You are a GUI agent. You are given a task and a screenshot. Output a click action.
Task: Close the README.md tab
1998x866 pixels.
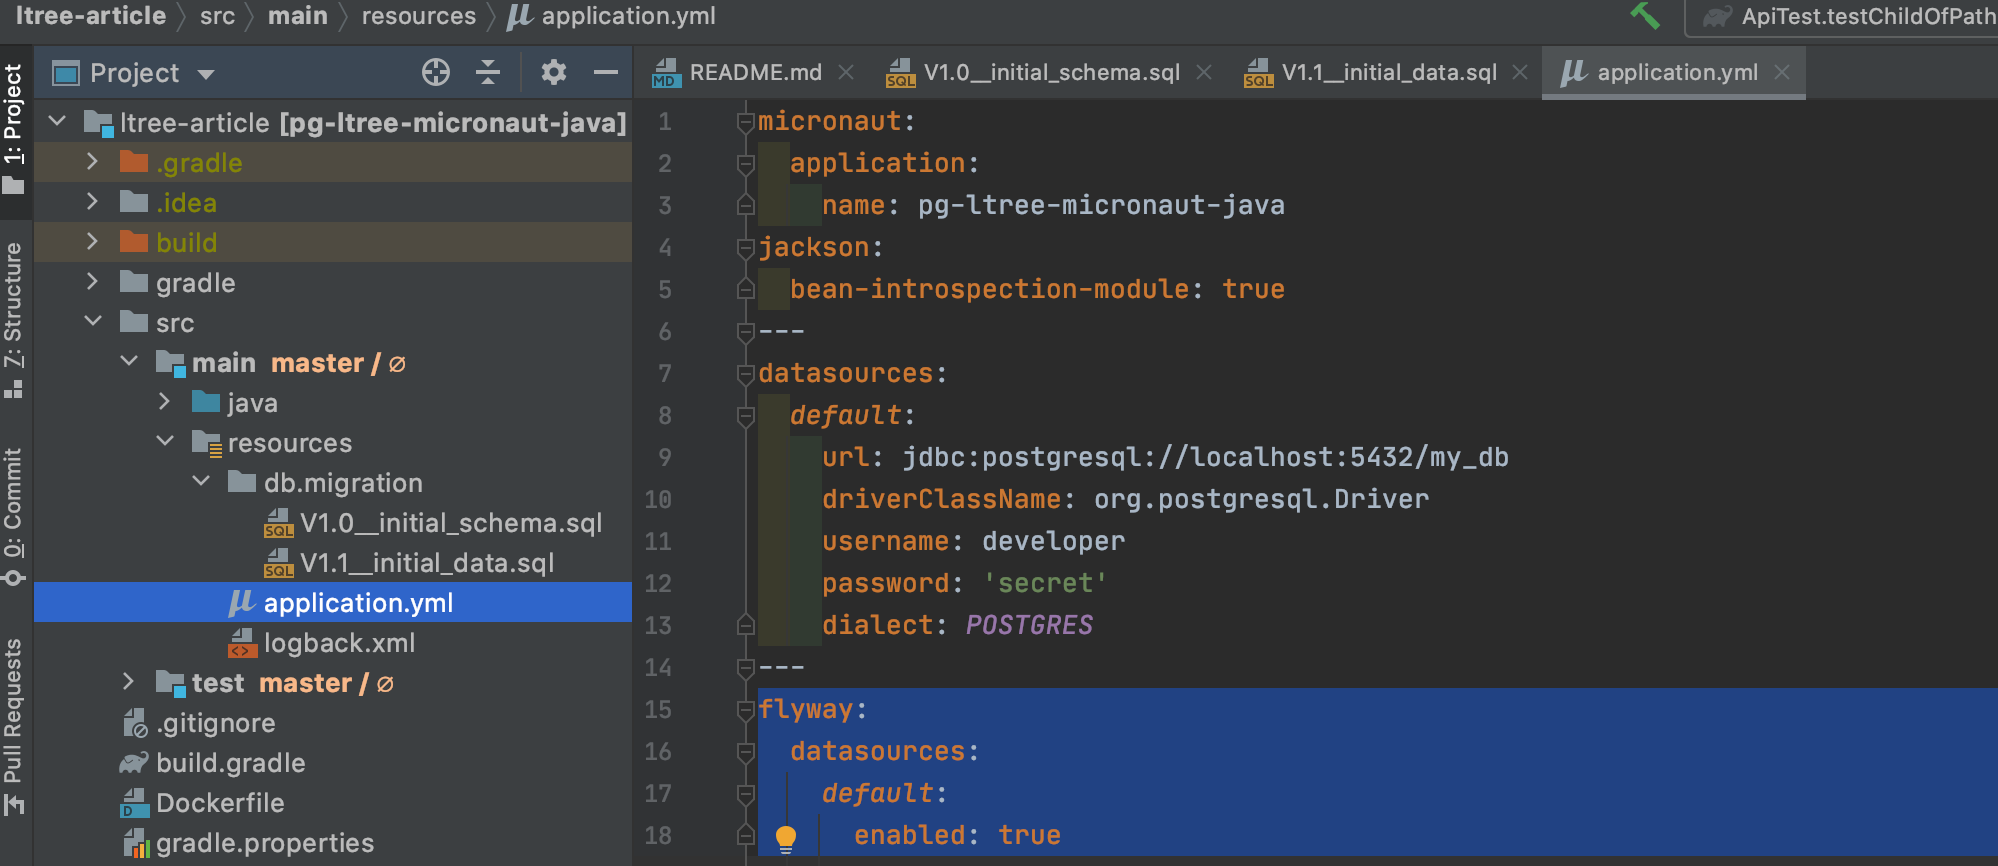846,72
